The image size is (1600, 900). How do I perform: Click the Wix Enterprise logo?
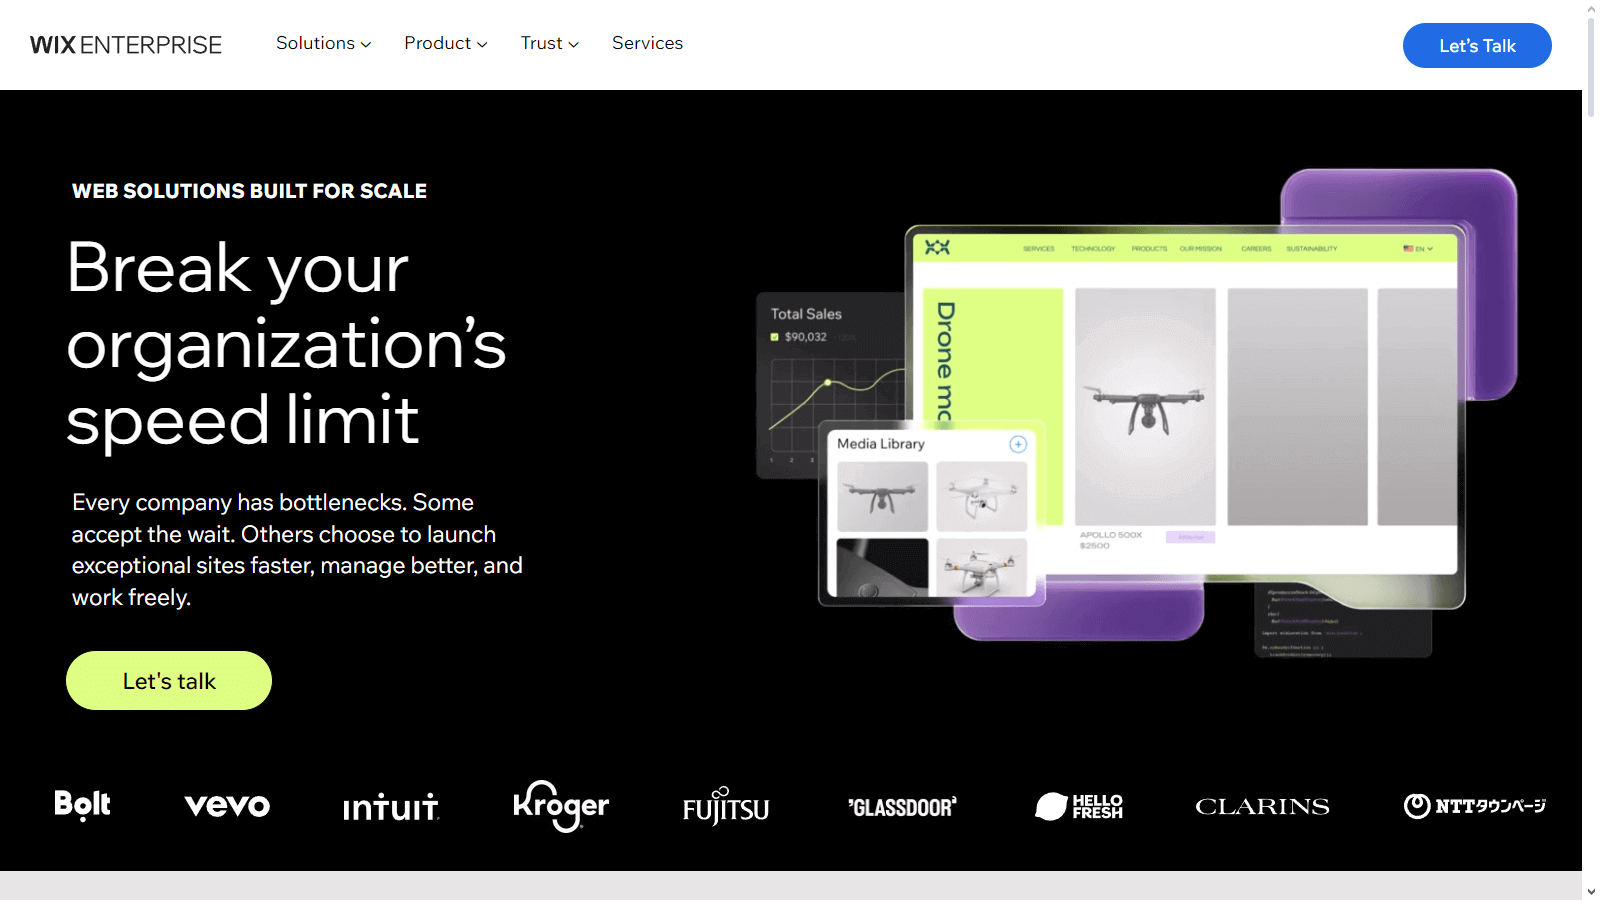click(126, 45)
